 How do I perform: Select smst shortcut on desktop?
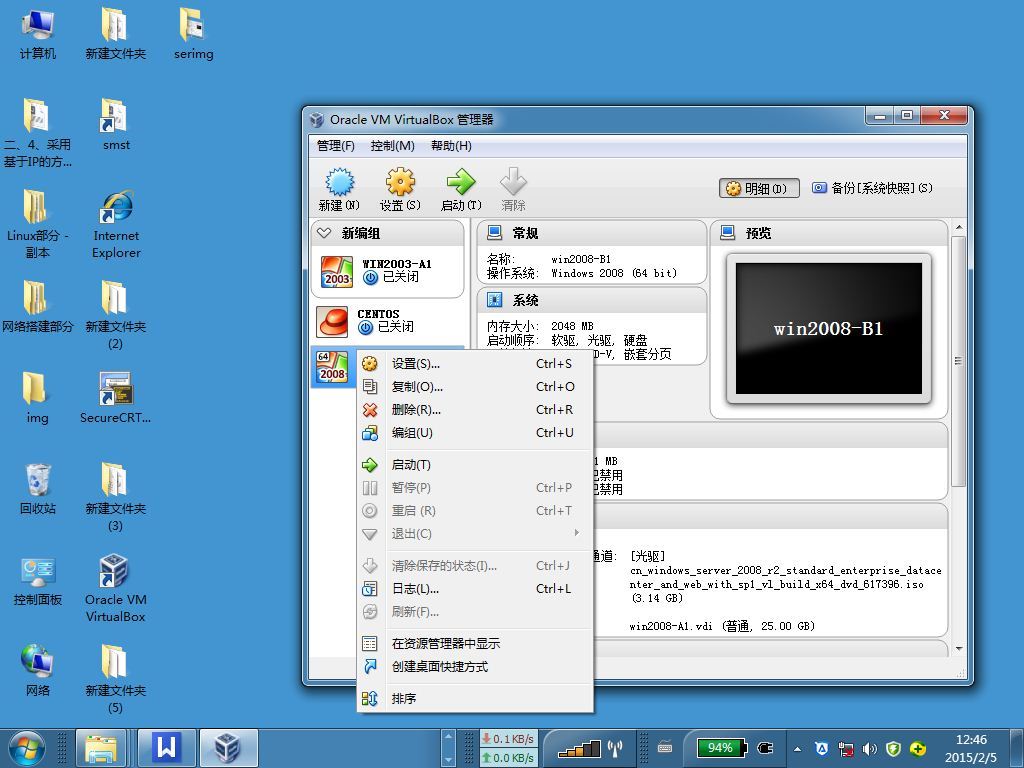coord(116,125)
